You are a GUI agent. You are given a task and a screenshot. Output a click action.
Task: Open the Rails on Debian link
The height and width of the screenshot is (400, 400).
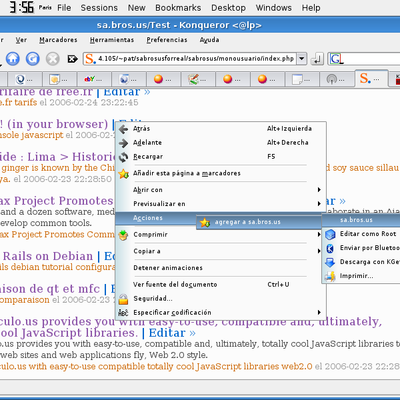(48, 256)
